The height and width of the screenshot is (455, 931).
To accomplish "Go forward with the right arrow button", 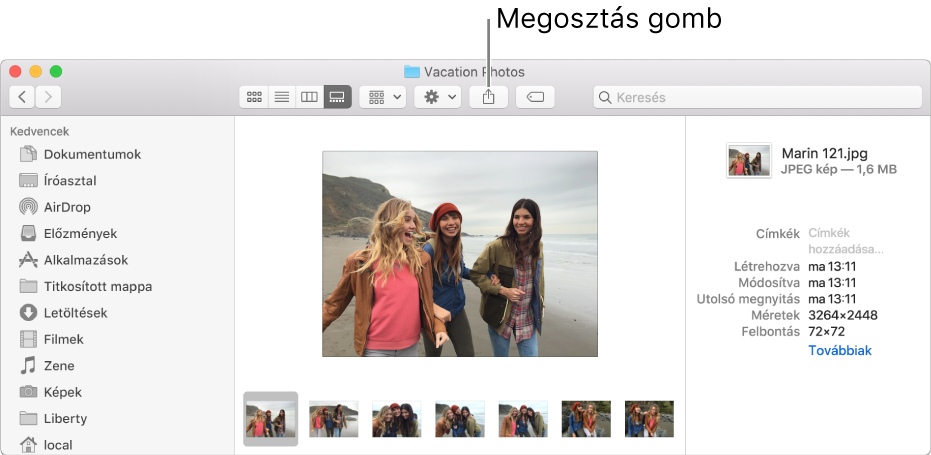I will coord(48,97).
